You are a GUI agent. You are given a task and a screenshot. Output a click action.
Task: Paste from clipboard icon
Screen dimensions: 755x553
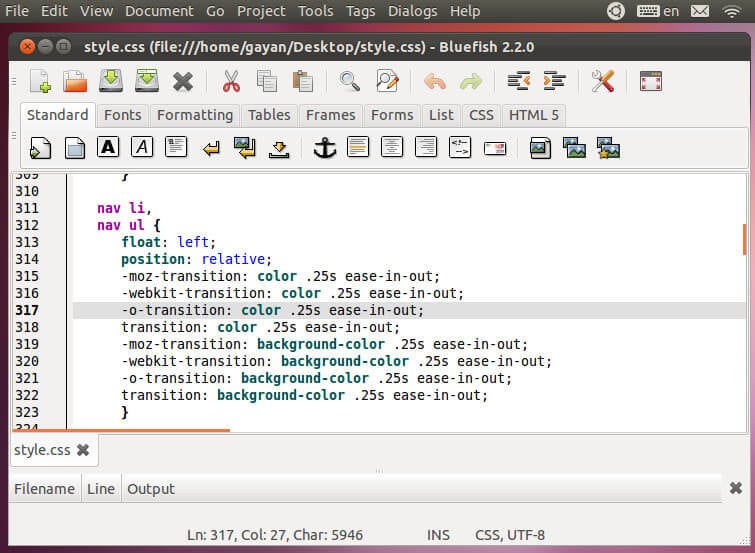(x=303, y=81)
